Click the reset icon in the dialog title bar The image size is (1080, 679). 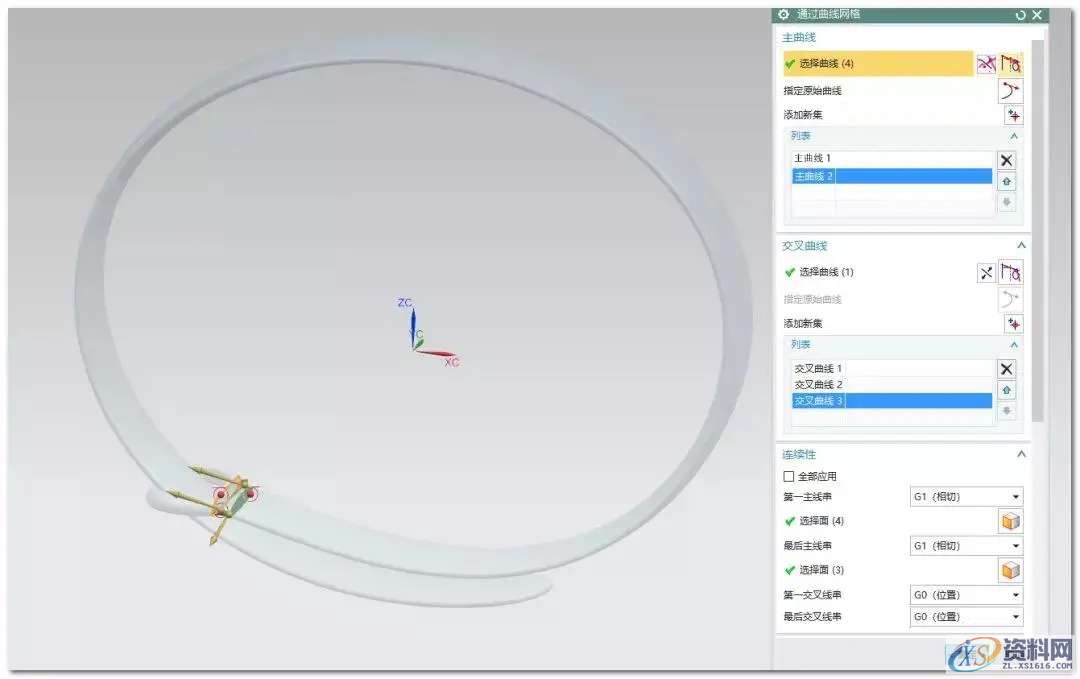1020,15
